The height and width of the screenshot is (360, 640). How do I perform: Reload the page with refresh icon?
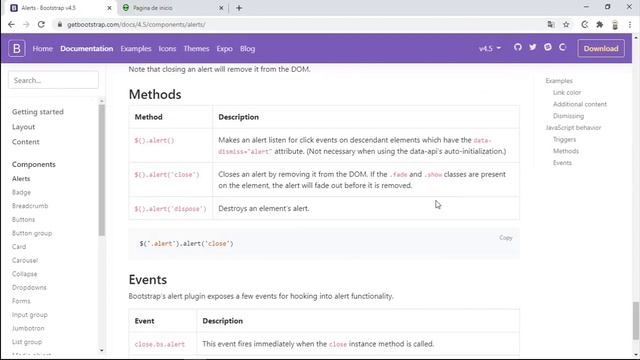(x=41, y=24)
